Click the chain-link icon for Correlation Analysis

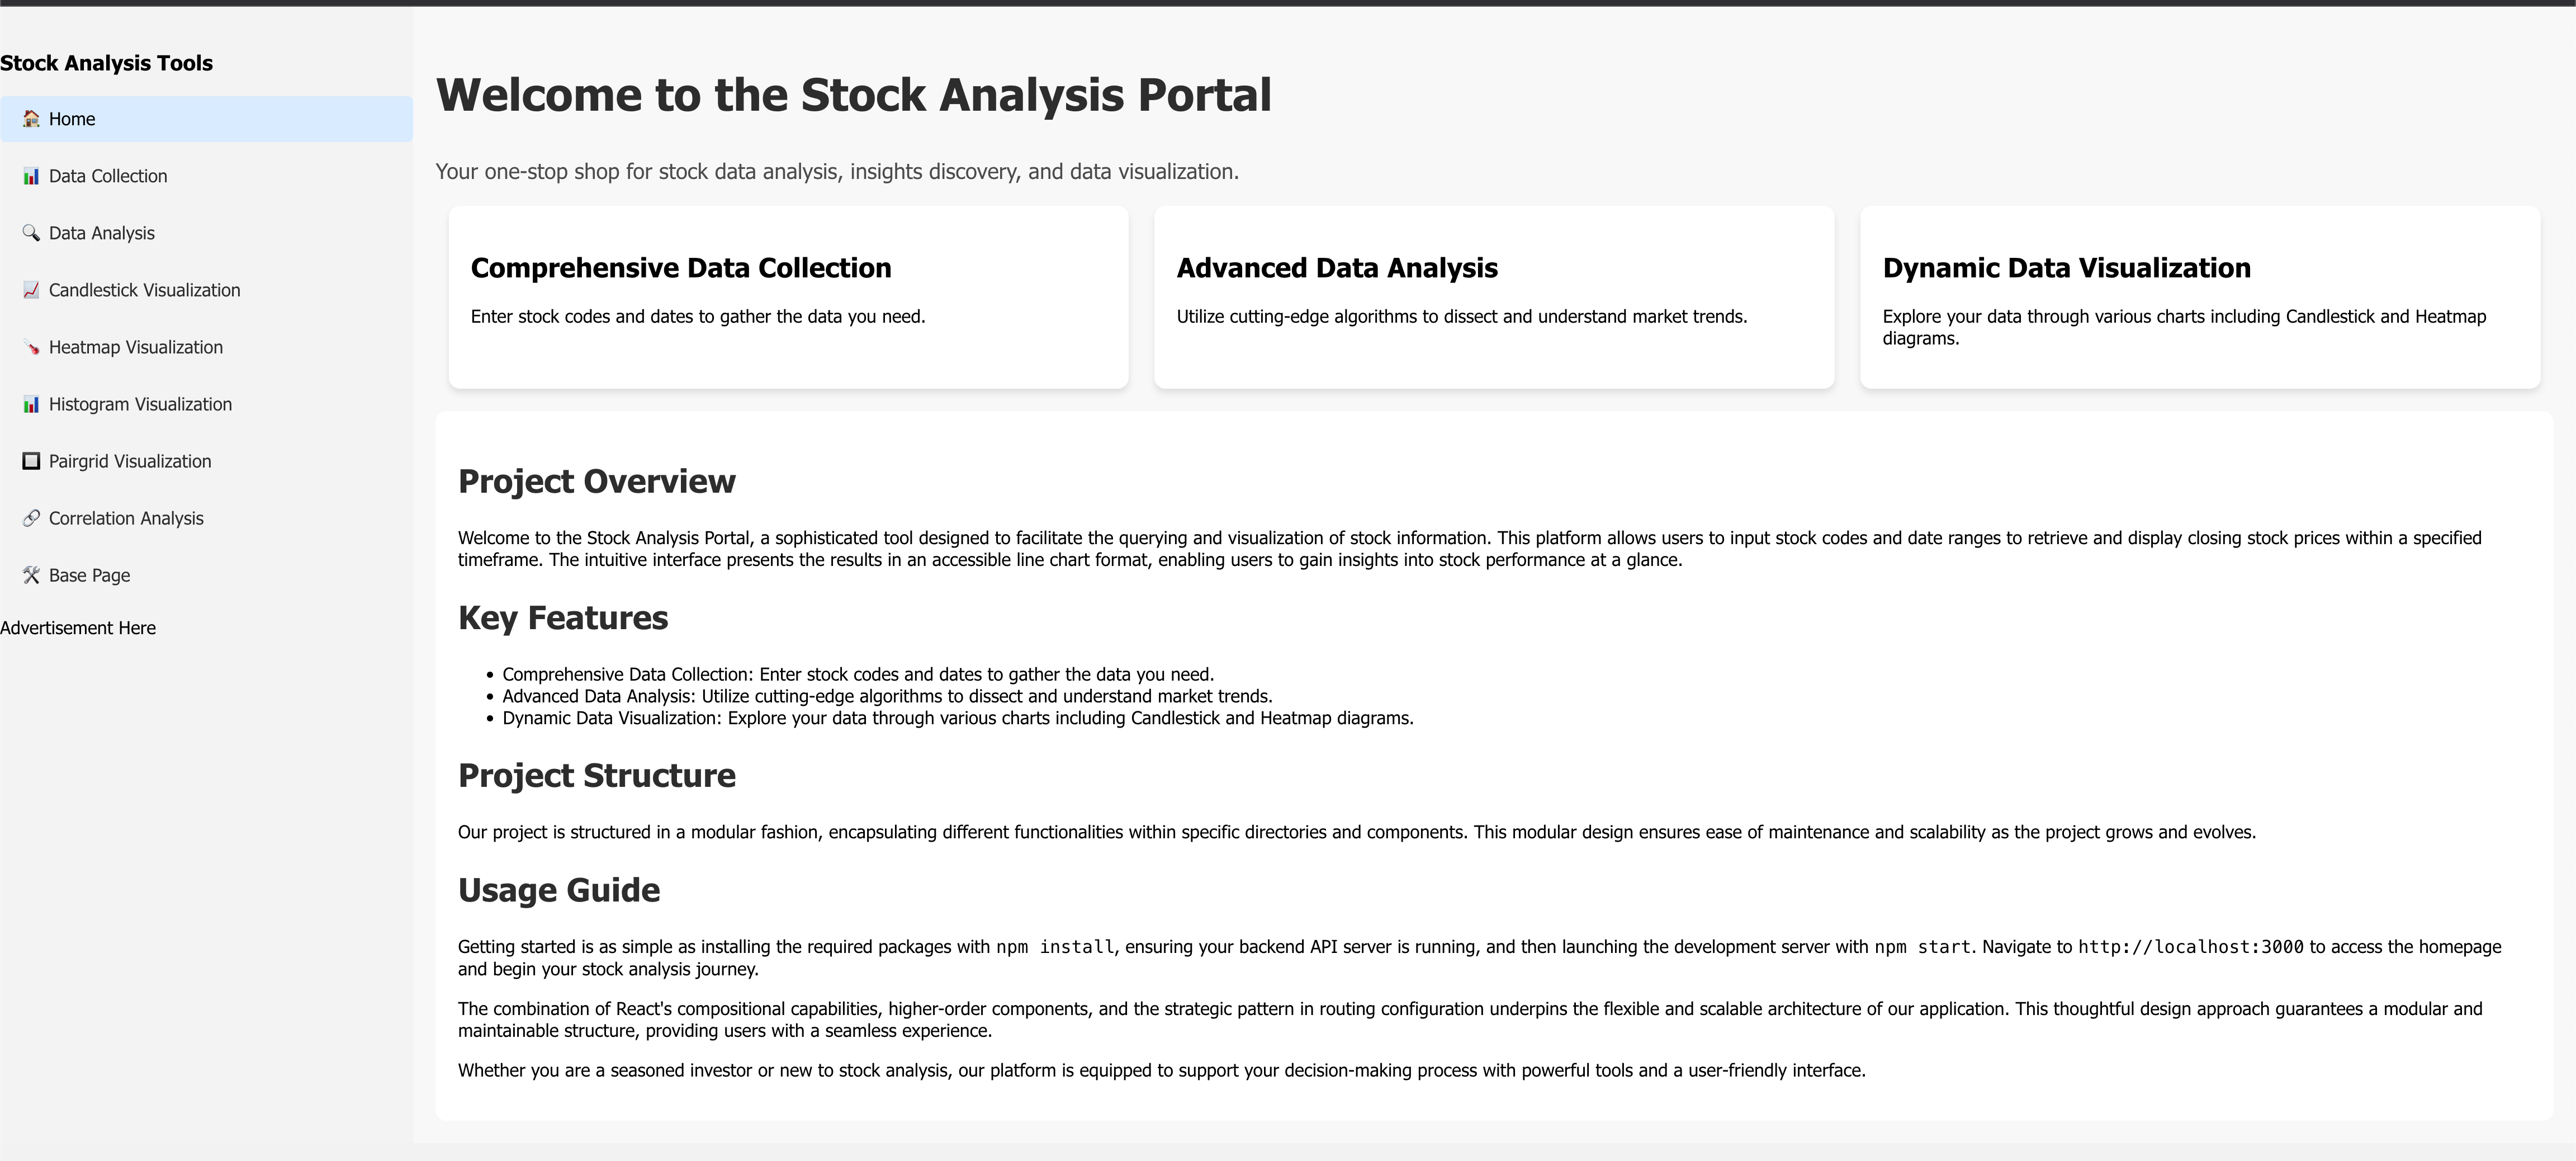[x=31, y=518]
